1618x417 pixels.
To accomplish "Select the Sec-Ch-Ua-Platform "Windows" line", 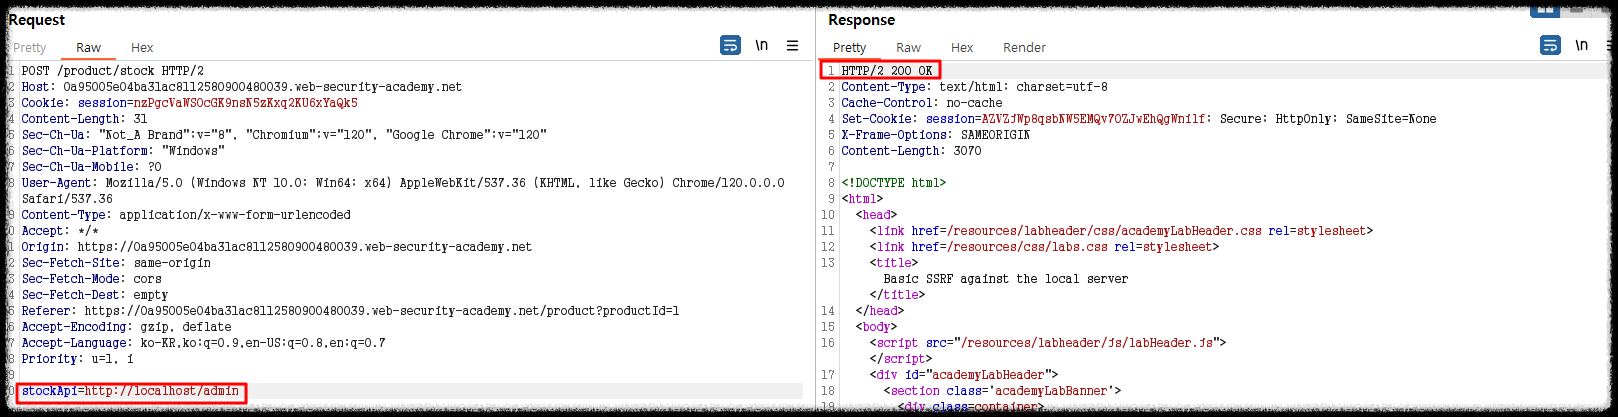I will pyautogui.click(x=123, y=151).
